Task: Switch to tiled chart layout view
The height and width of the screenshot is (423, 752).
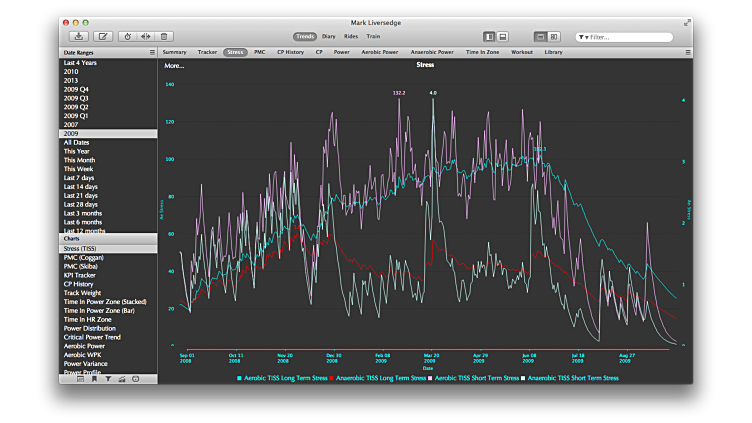Action: coord(554,36)
